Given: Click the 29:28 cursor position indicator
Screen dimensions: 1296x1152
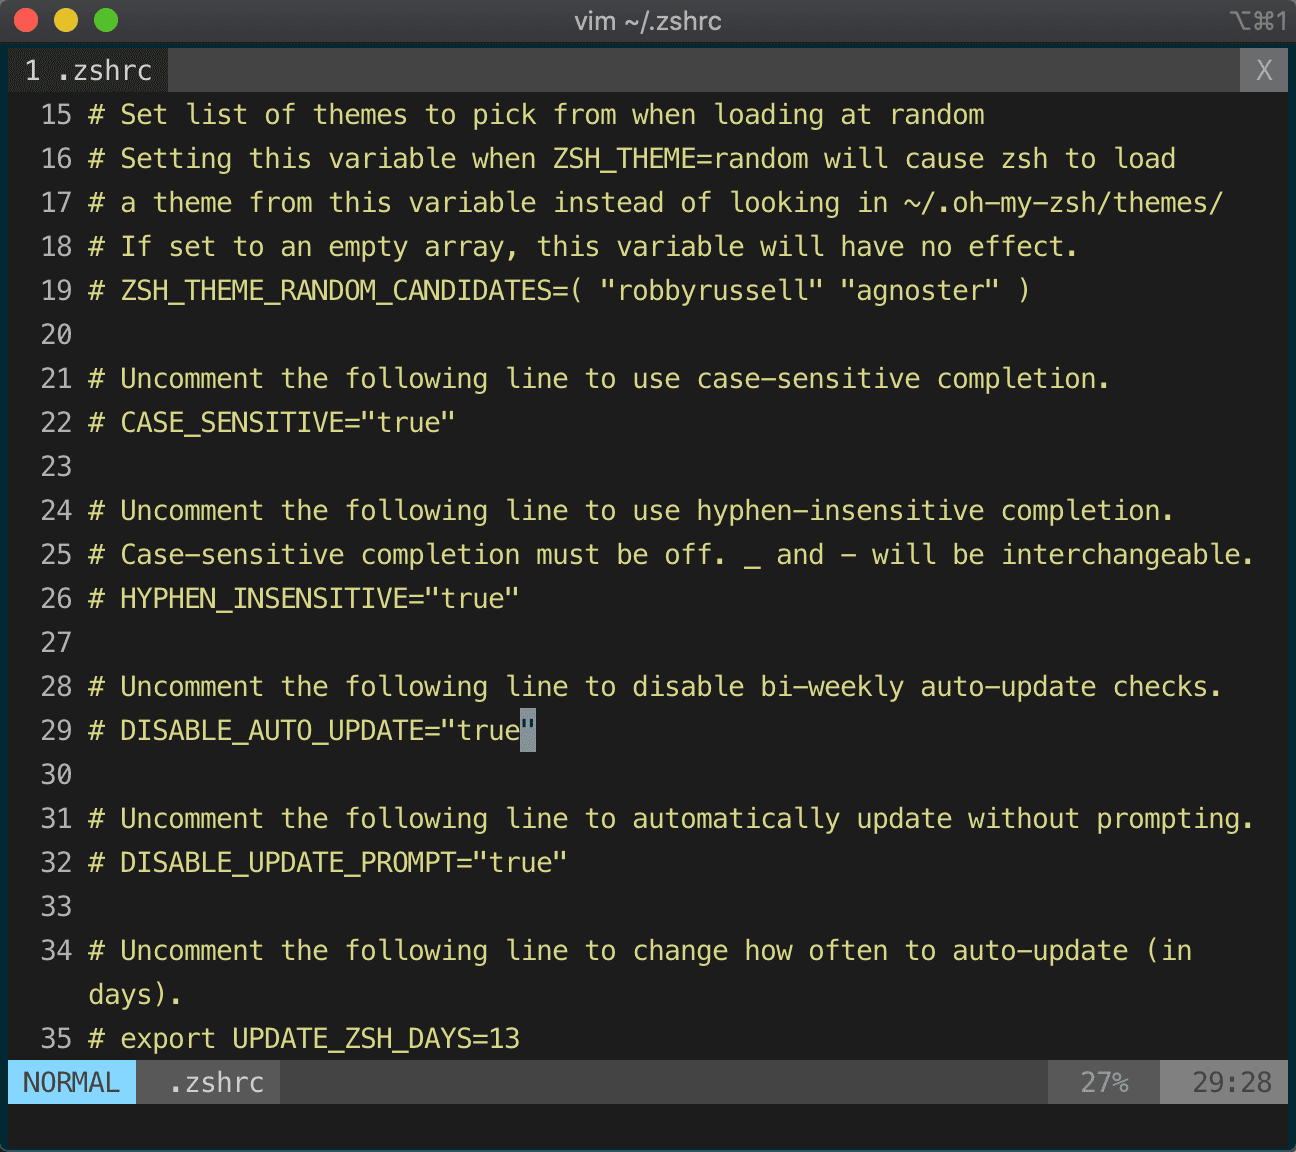Looking at the screenshot, I should tap(1232, 1082).
